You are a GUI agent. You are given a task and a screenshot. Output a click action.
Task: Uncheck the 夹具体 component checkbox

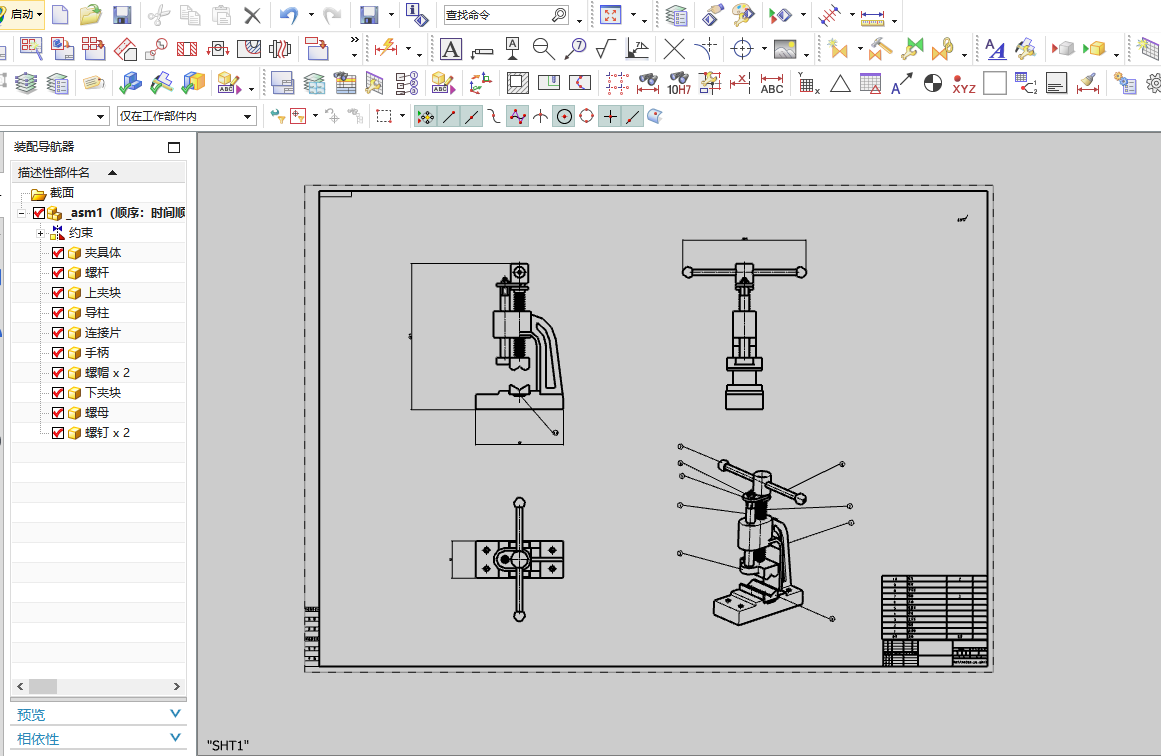tap(58, 252)
